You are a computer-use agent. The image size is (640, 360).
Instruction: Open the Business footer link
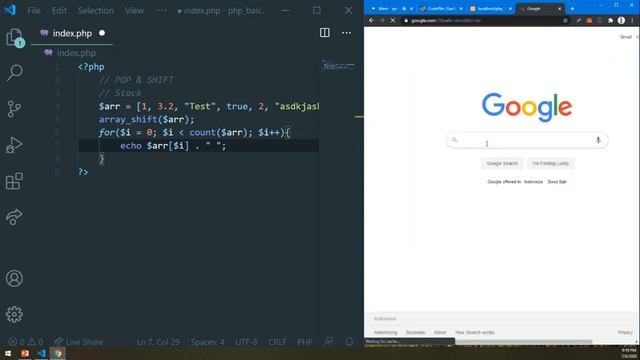point(416,332)
